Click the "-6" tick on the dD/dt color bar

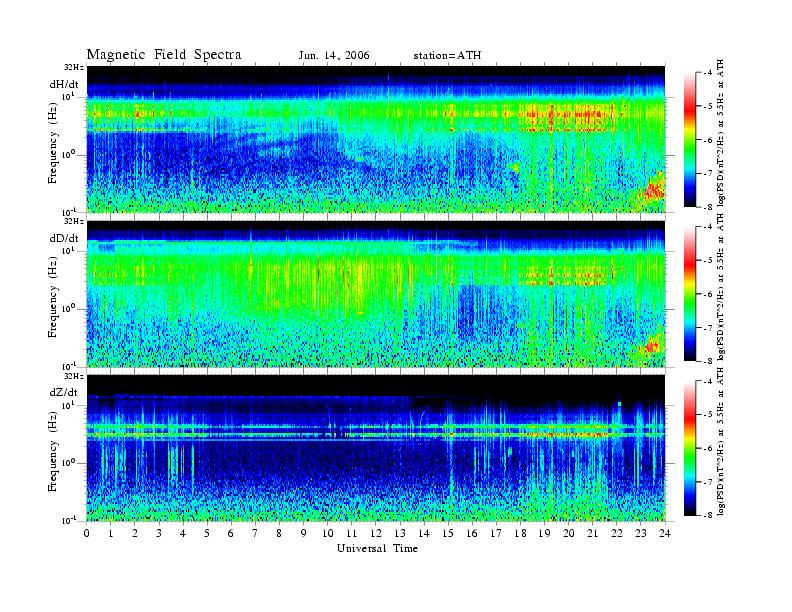pos(706,294)
